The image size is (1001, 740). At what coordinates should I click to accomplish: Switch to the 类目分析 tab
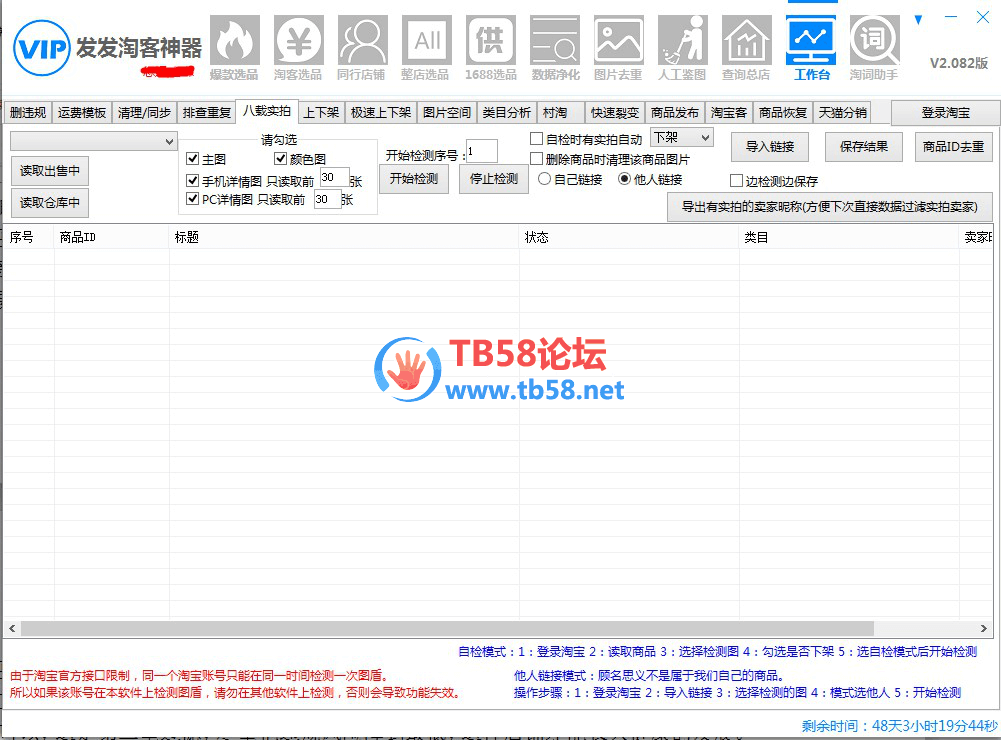506,113
